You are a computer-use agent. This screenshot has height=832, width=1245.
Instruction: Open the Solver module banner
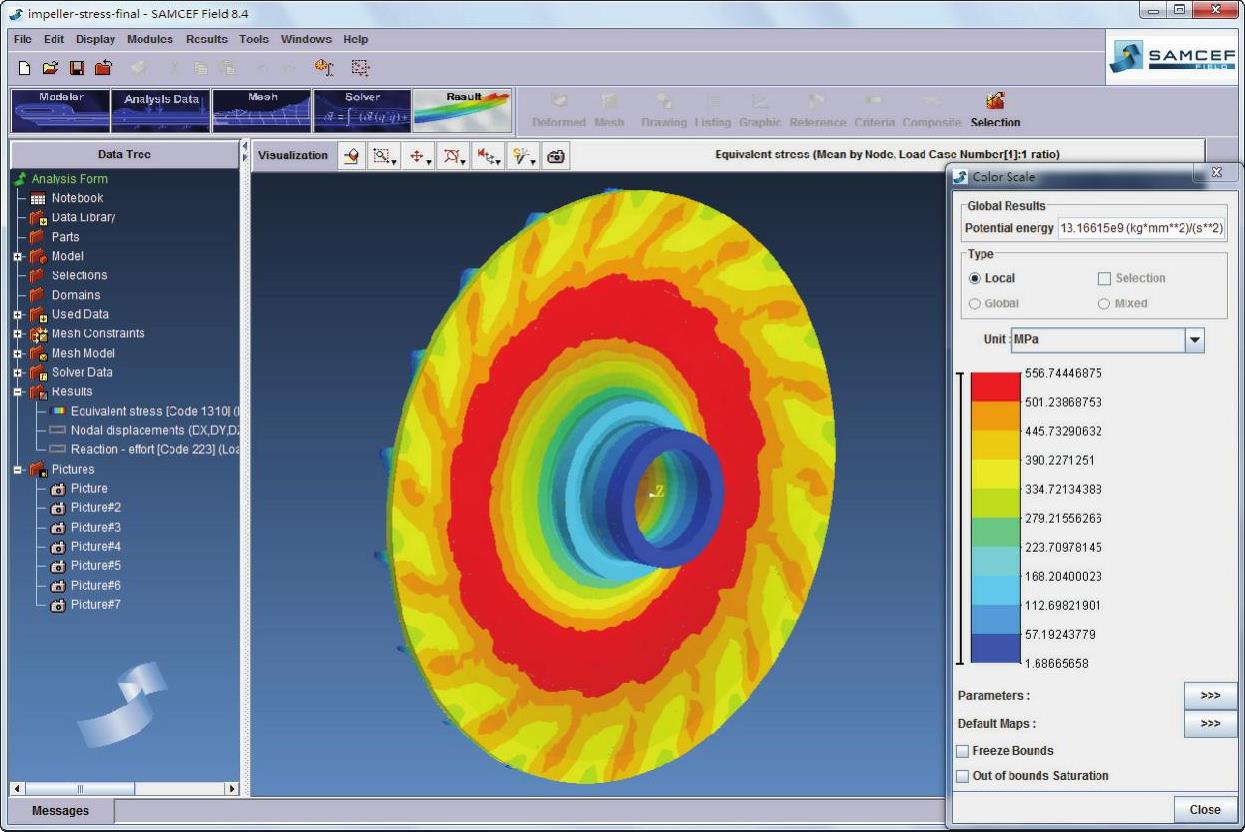tap(362, 110)
